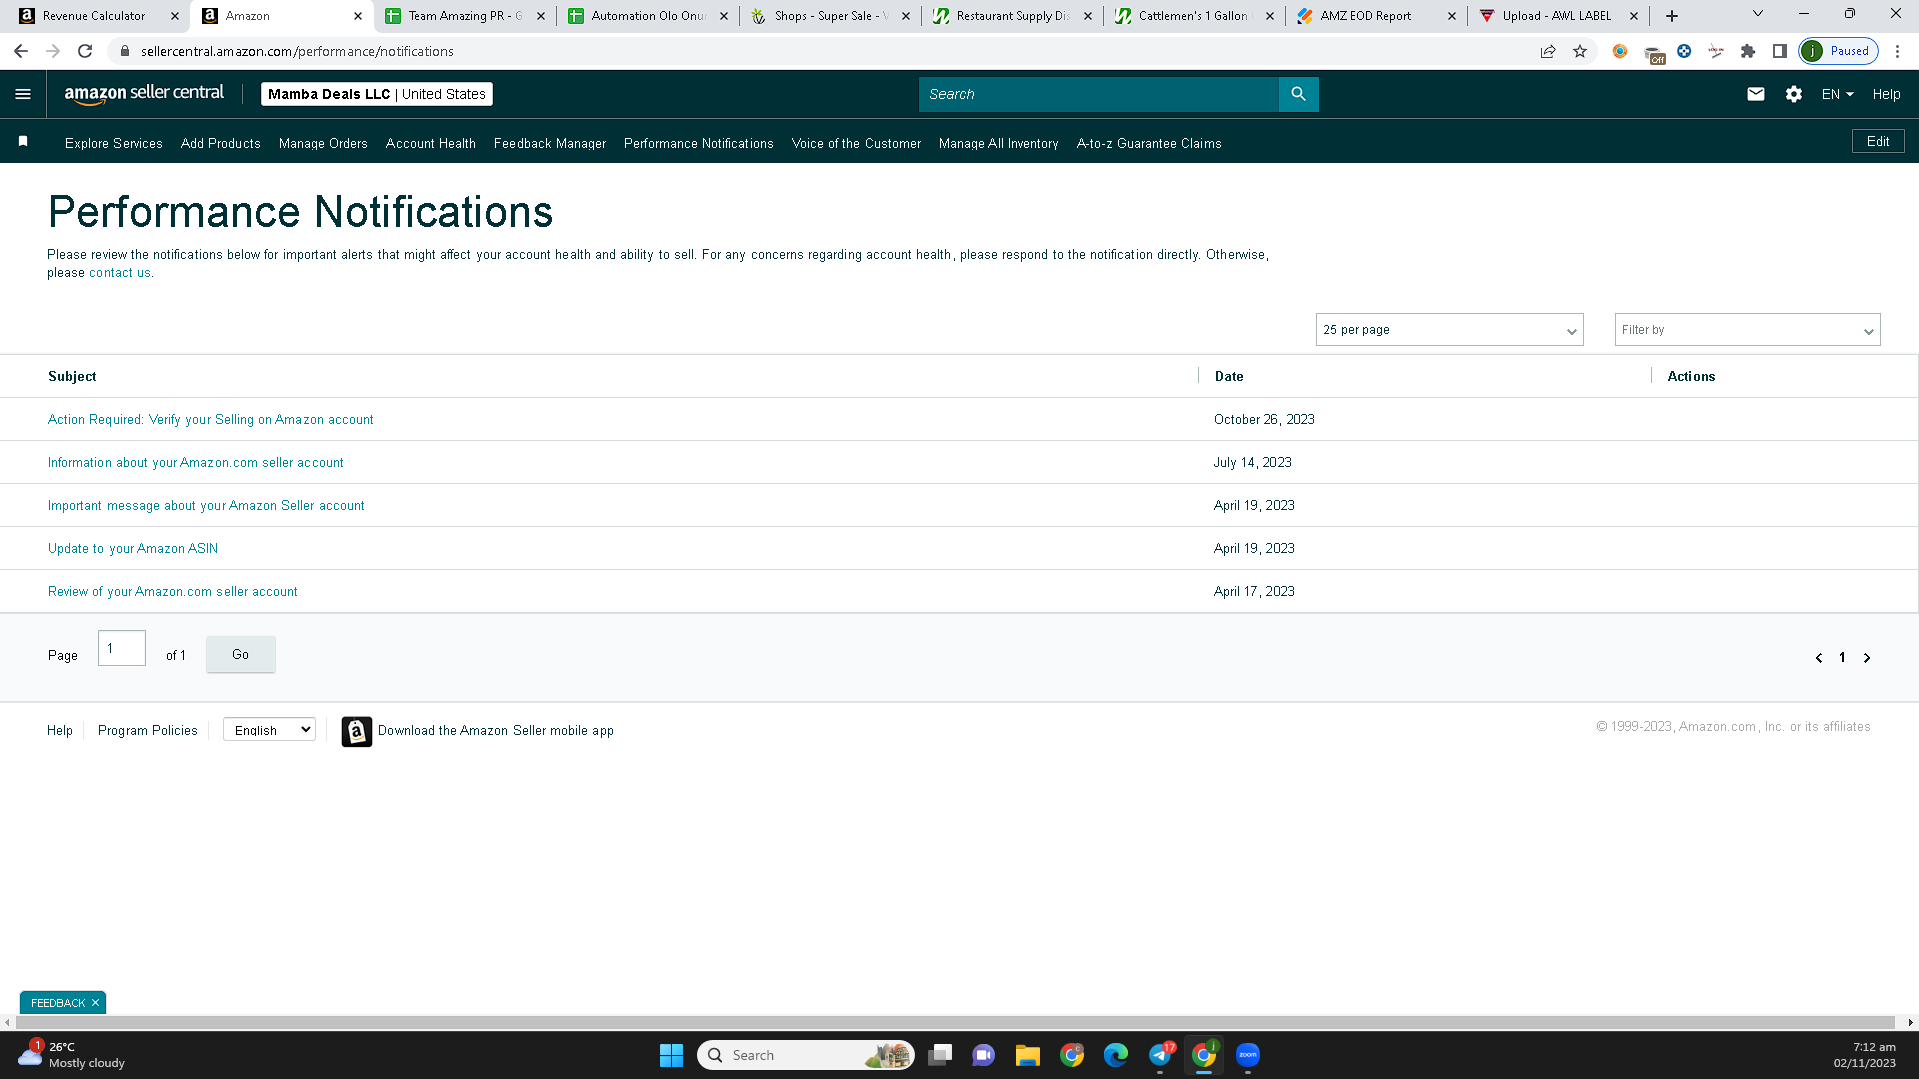Open the Chrome extensions puzzle icon
Screen dimensions: 1919x1079
click(1748, 51)
